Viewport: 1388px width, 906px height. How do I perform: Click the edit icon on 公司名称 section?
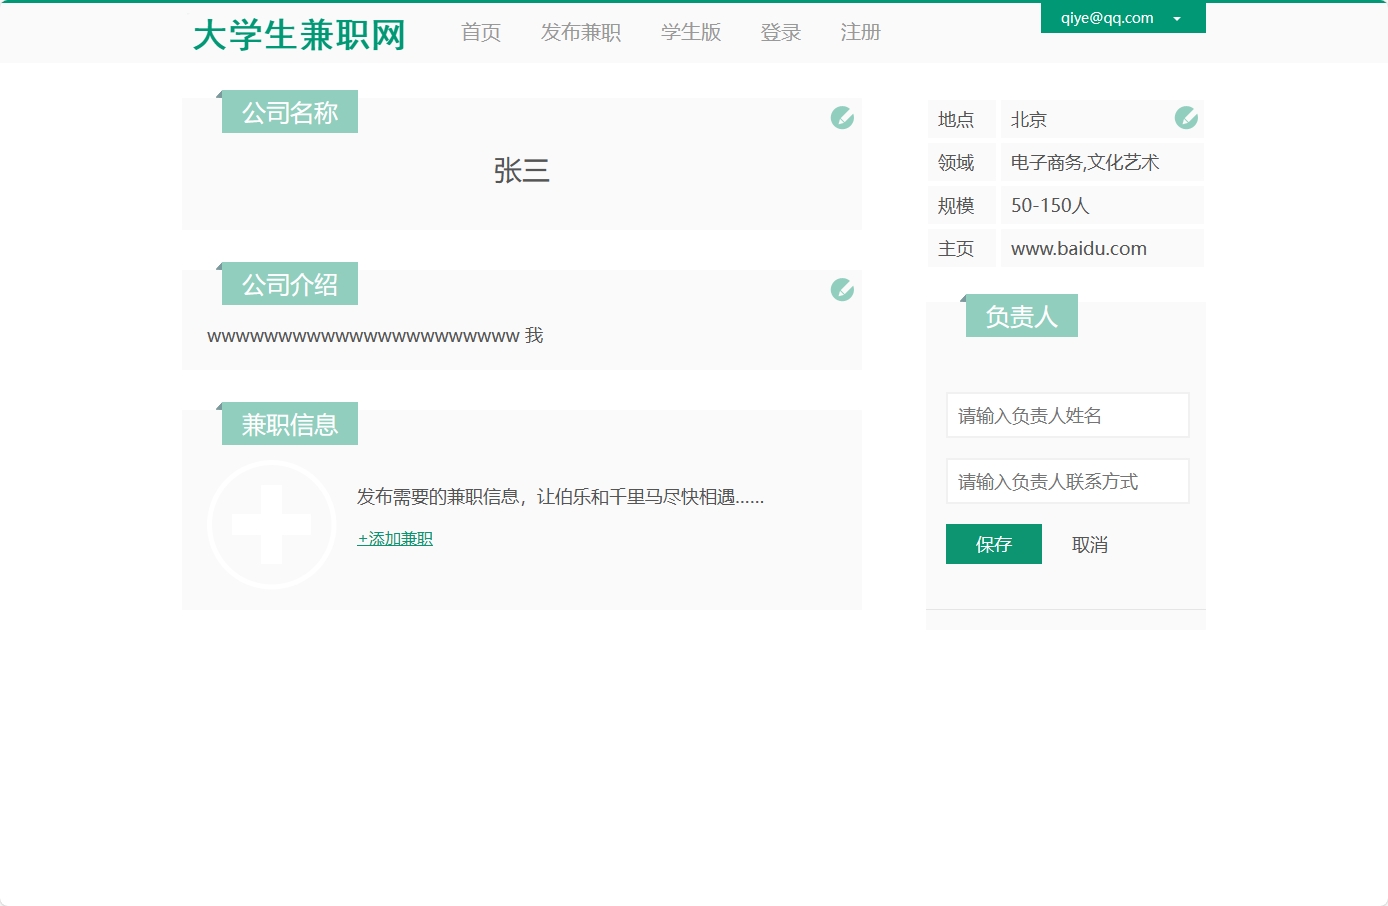[x=841, y=117]
